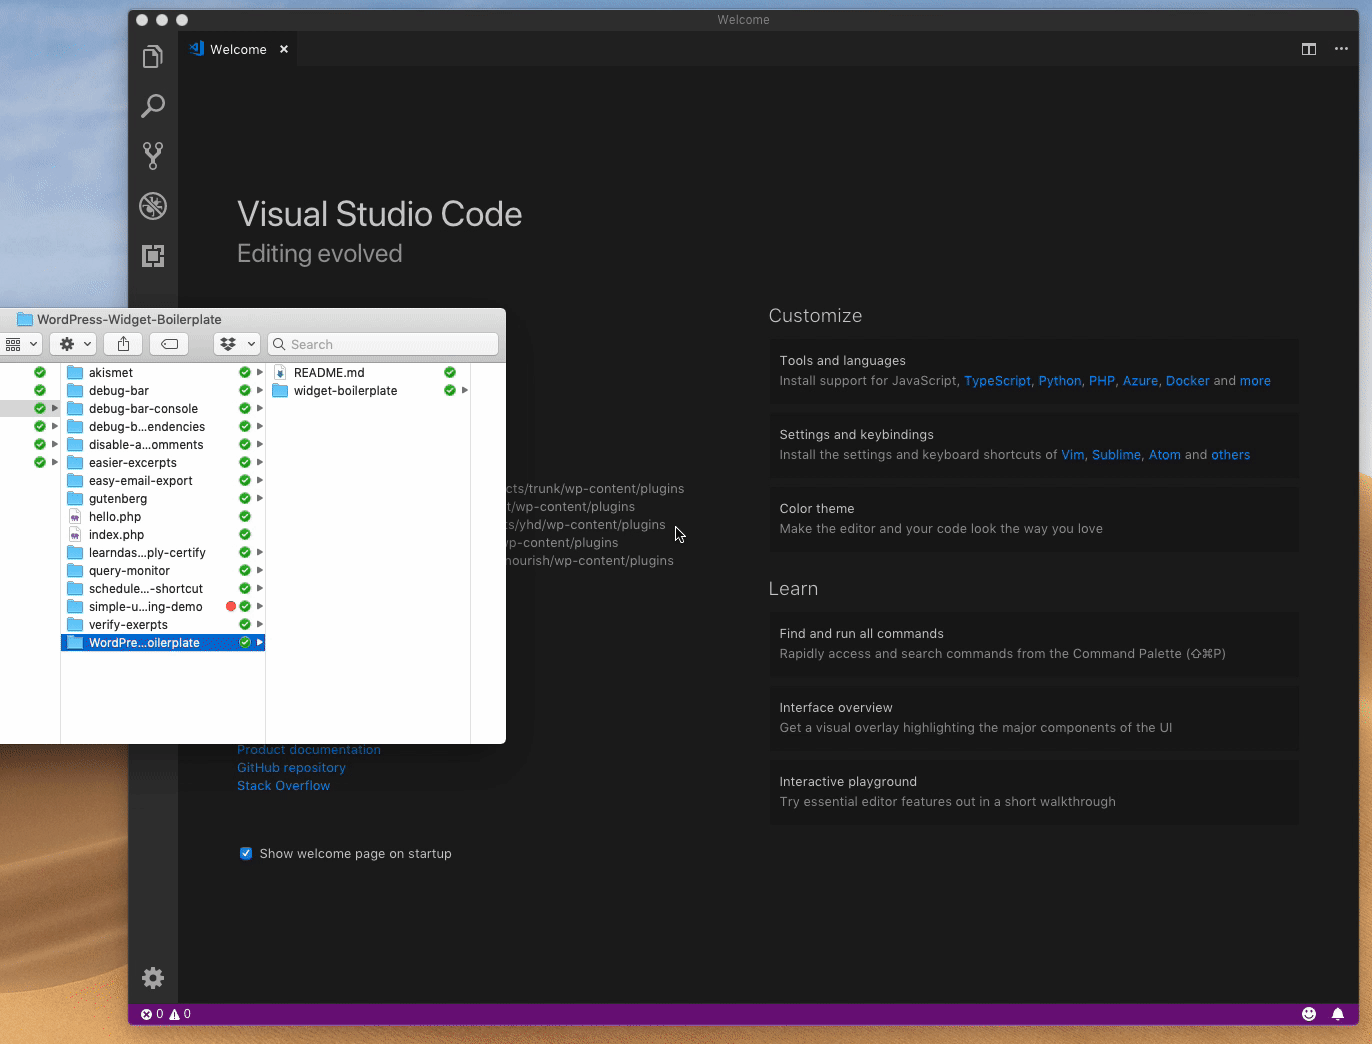Image resolution: width=1372 pixels, height=1044 pixels.
Task: Click the Tools and languages heading
Action: [x=842, y=361]
